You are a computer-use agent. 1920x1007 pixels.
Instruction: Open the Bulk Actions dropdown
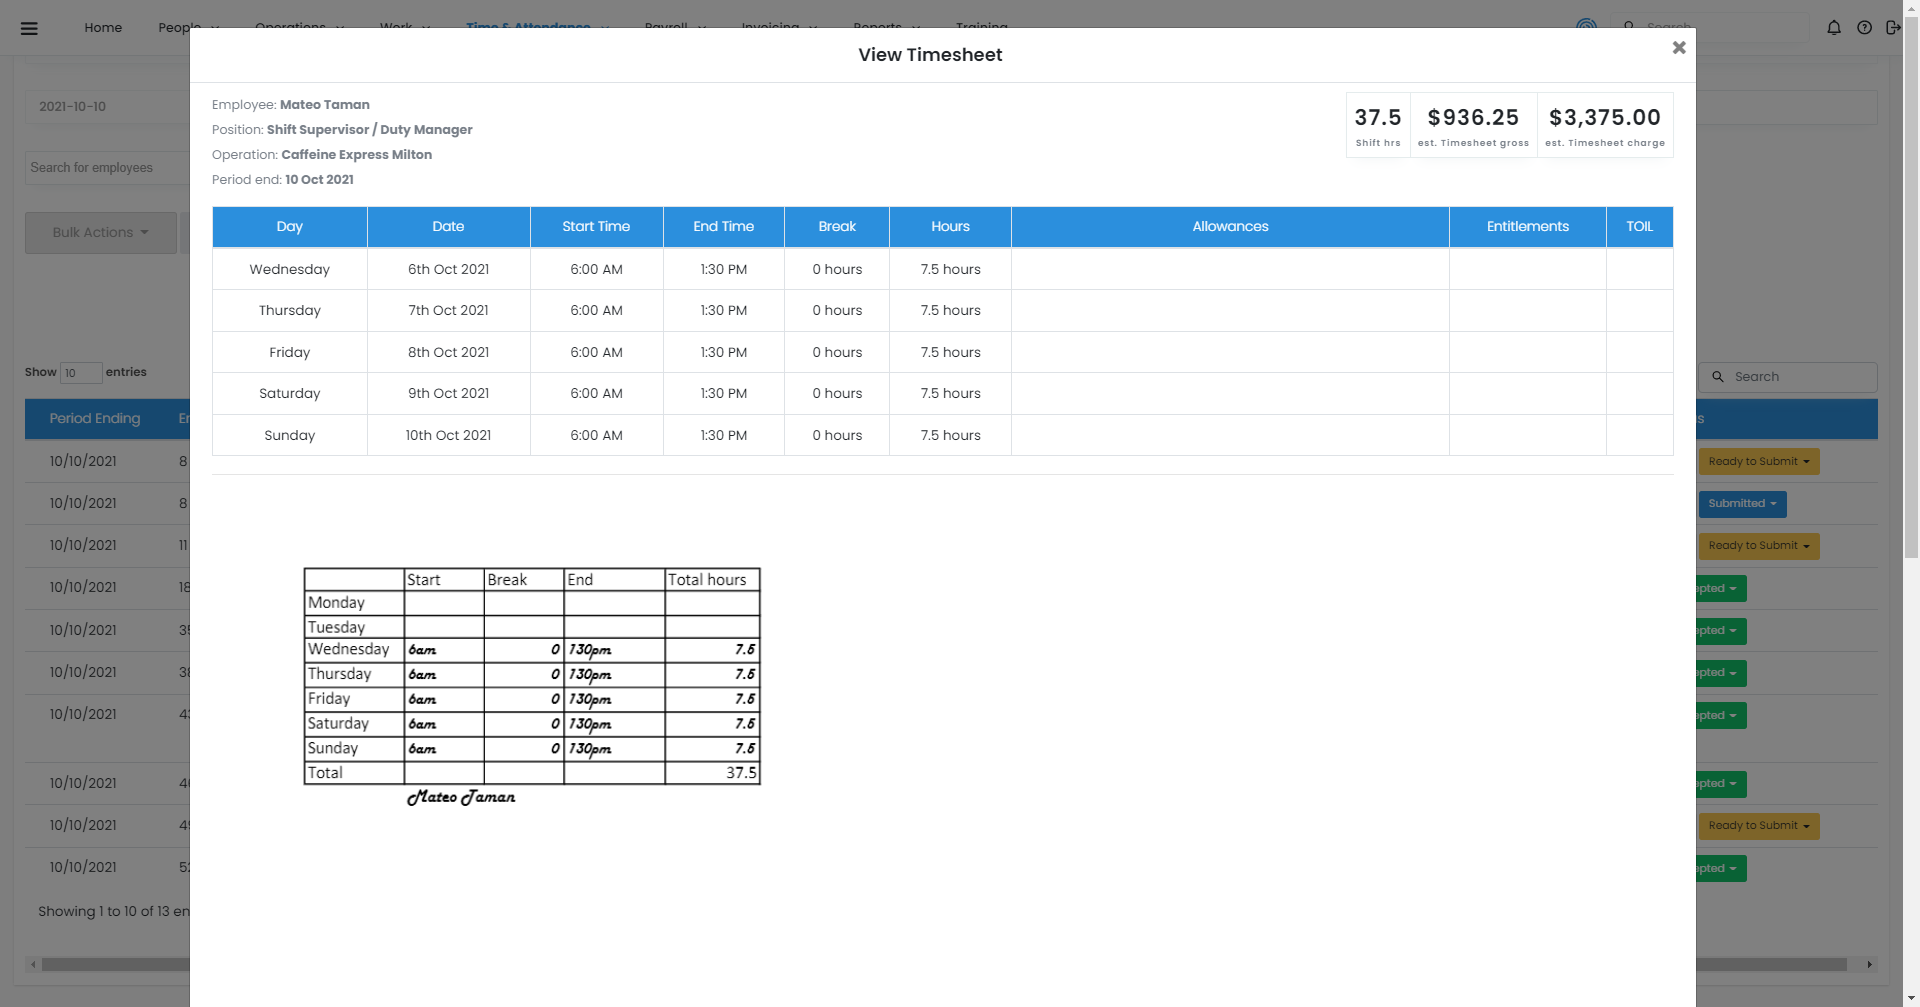pos(100,233)
